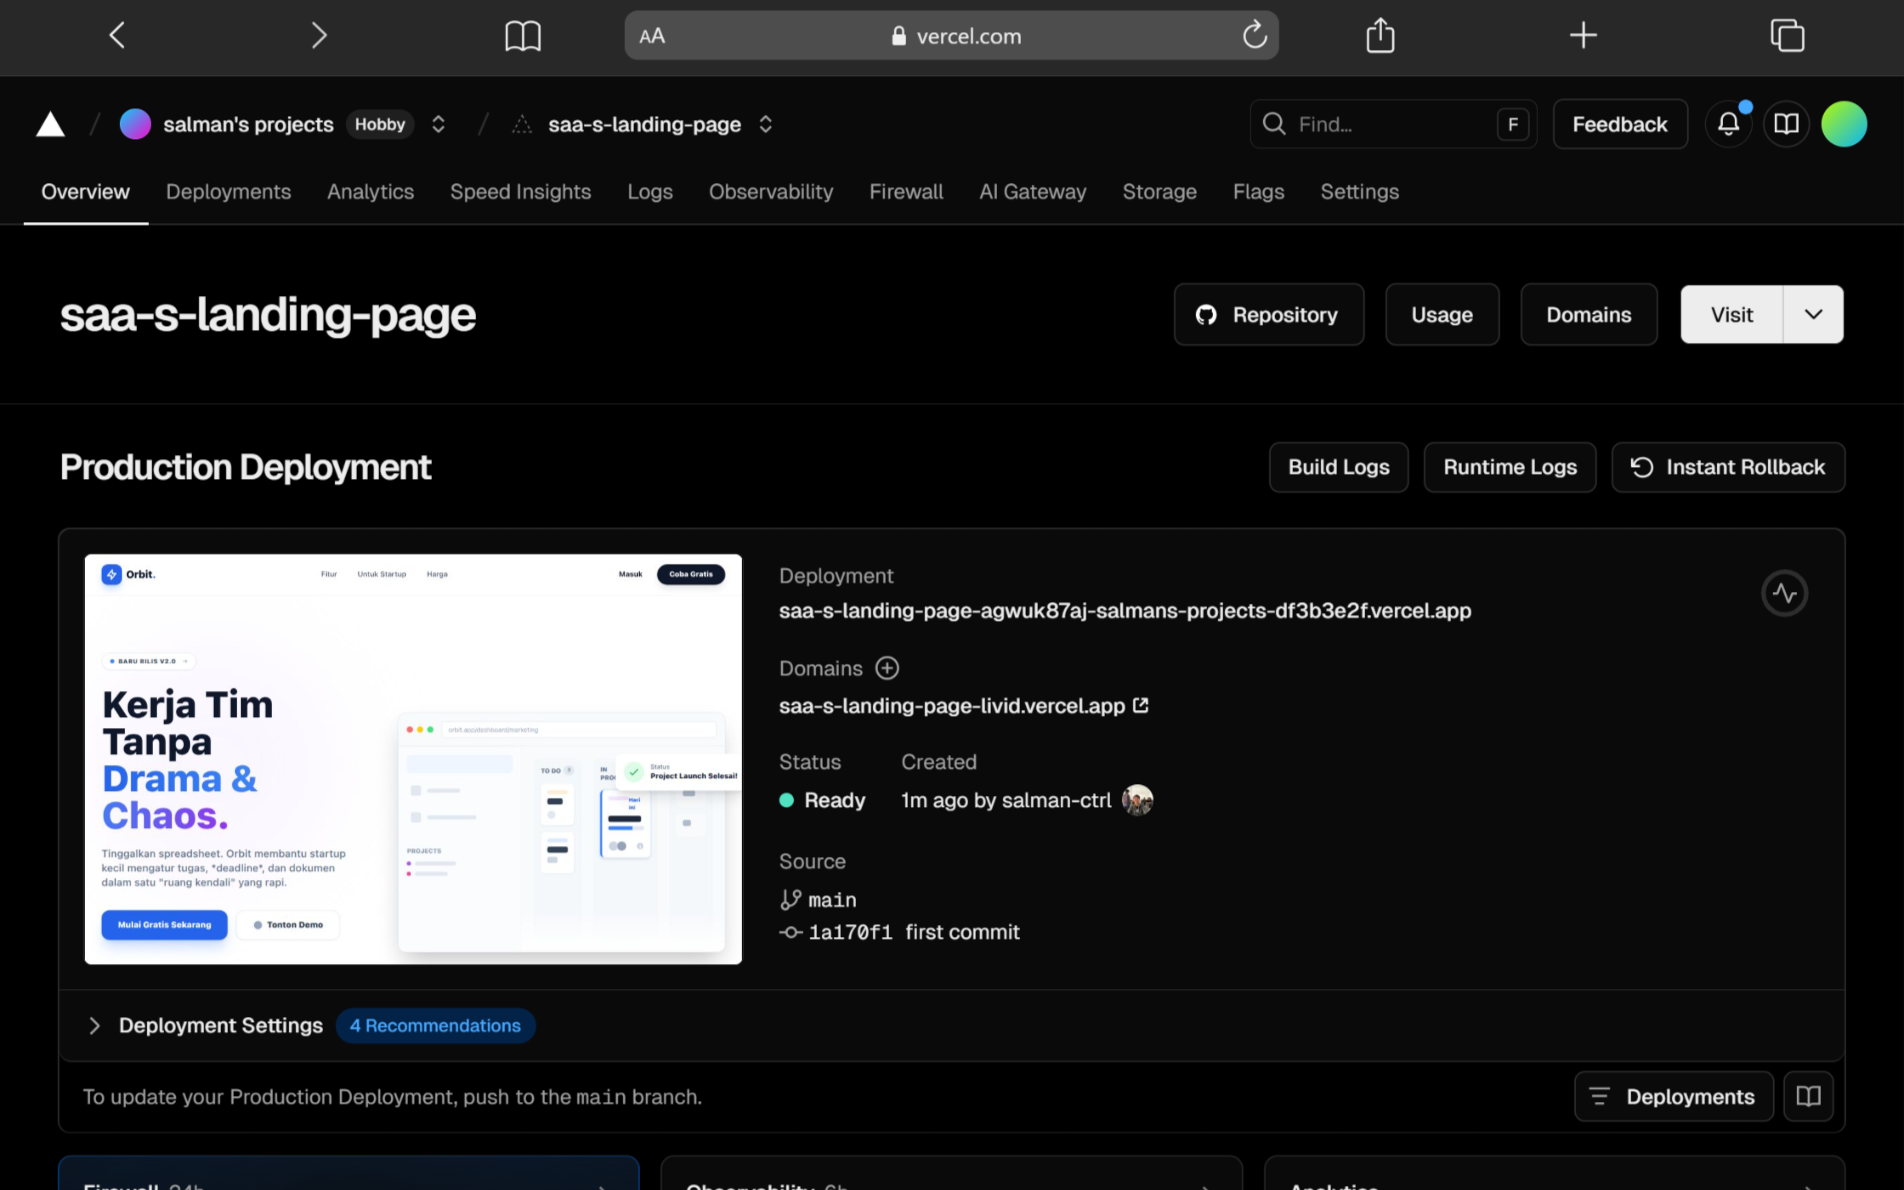Screen dimensions: 1904x1190
Task: Open external link icon next to domain
Action: tap(1141, 706)
